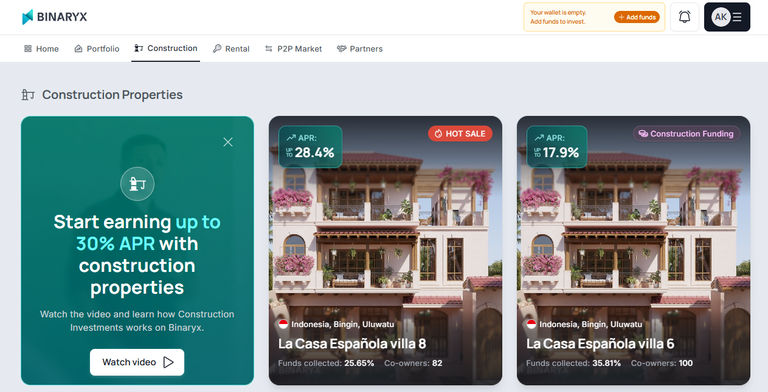The height and width of the screenshot is (392, 768).
Task: Click the Watch video button
Action: [137, 362]
